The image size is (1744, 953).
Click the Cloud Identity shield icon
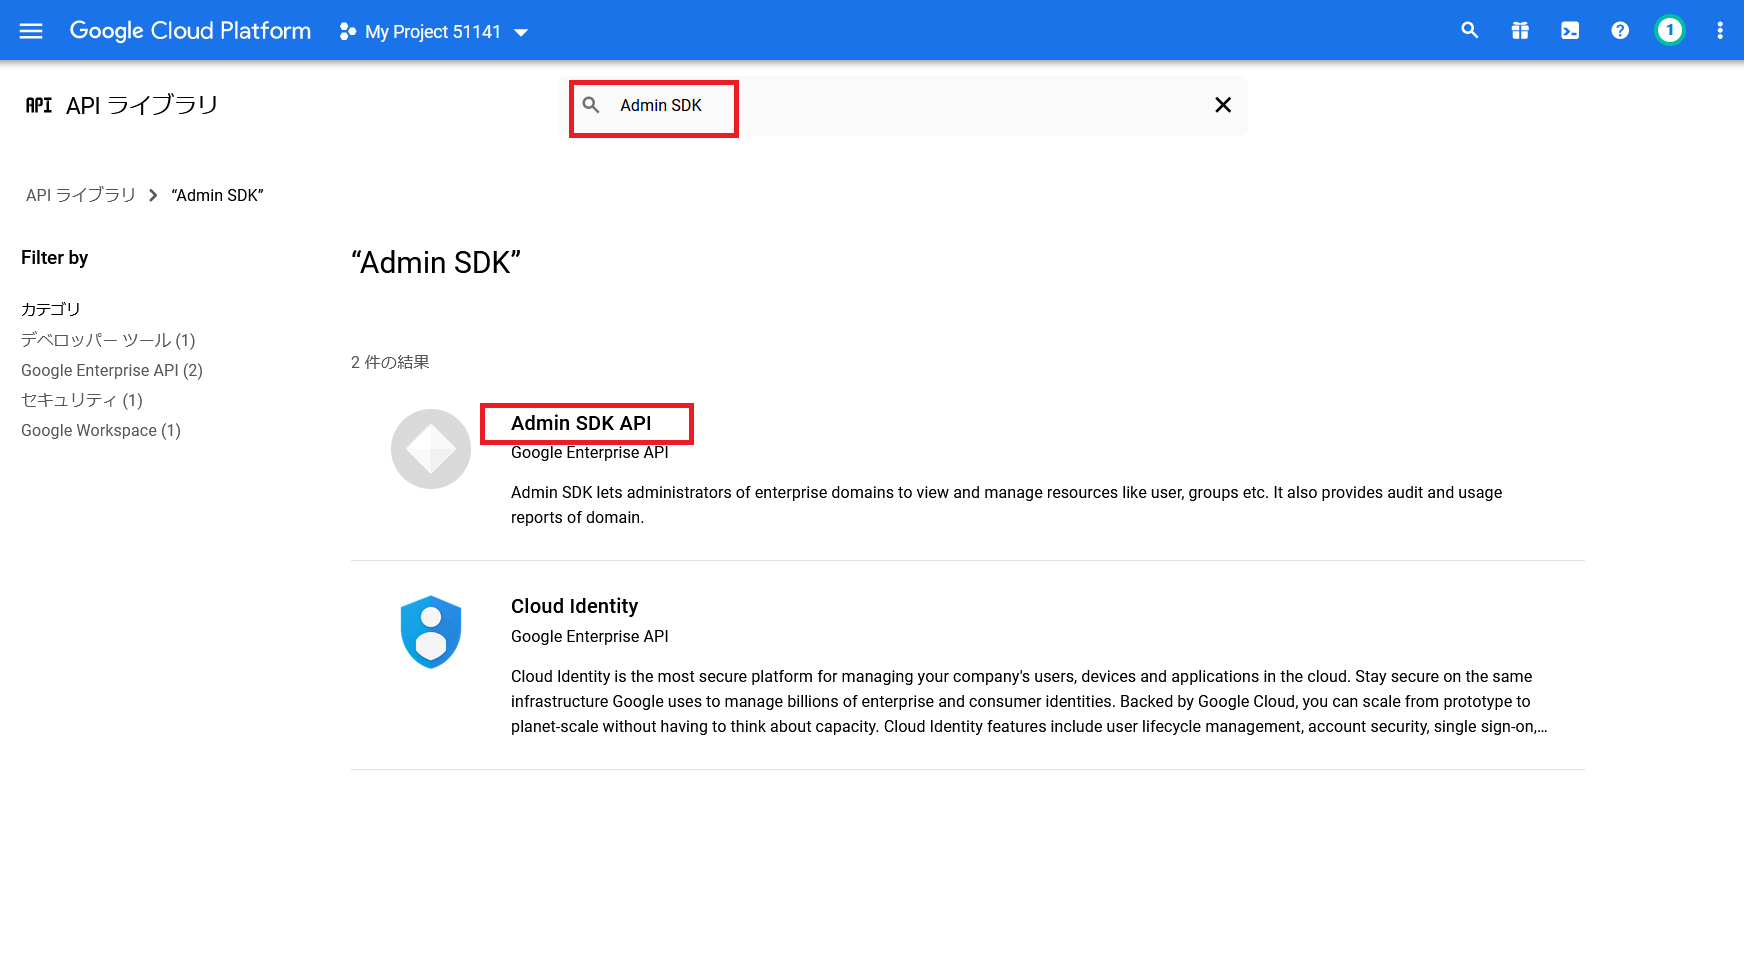point(431,632)
